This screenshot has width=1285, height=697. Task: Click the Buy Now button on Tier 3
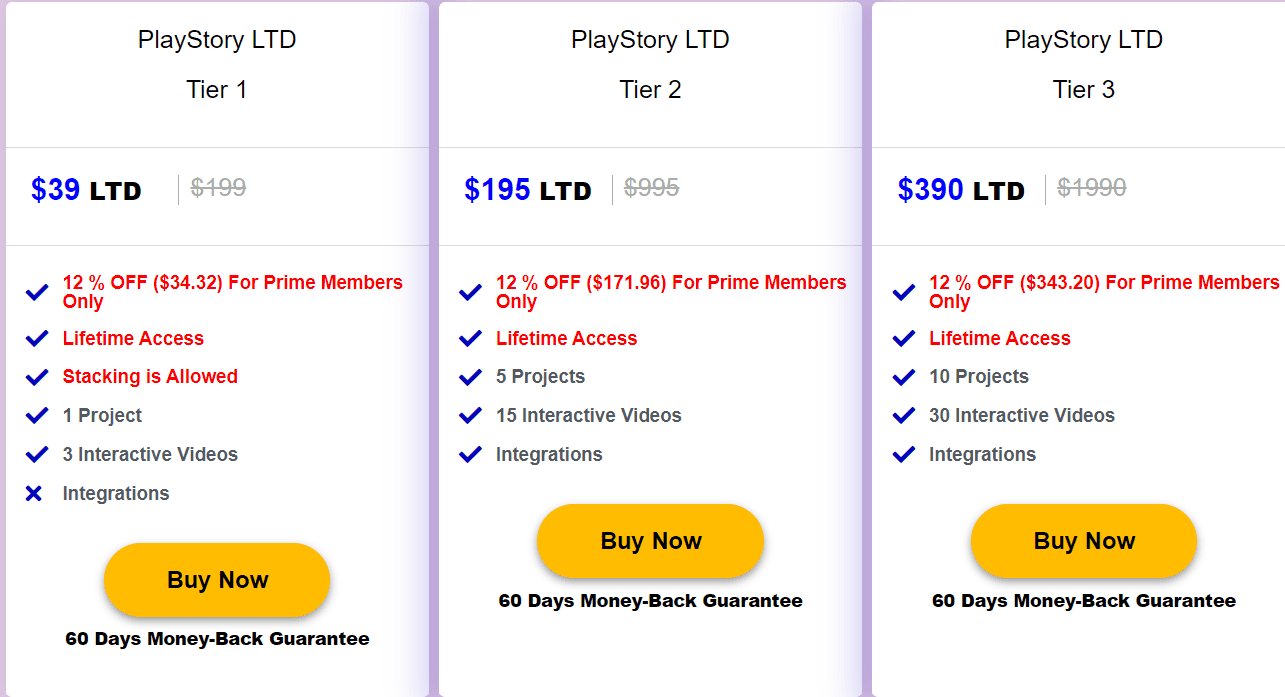click(1083, 541)
